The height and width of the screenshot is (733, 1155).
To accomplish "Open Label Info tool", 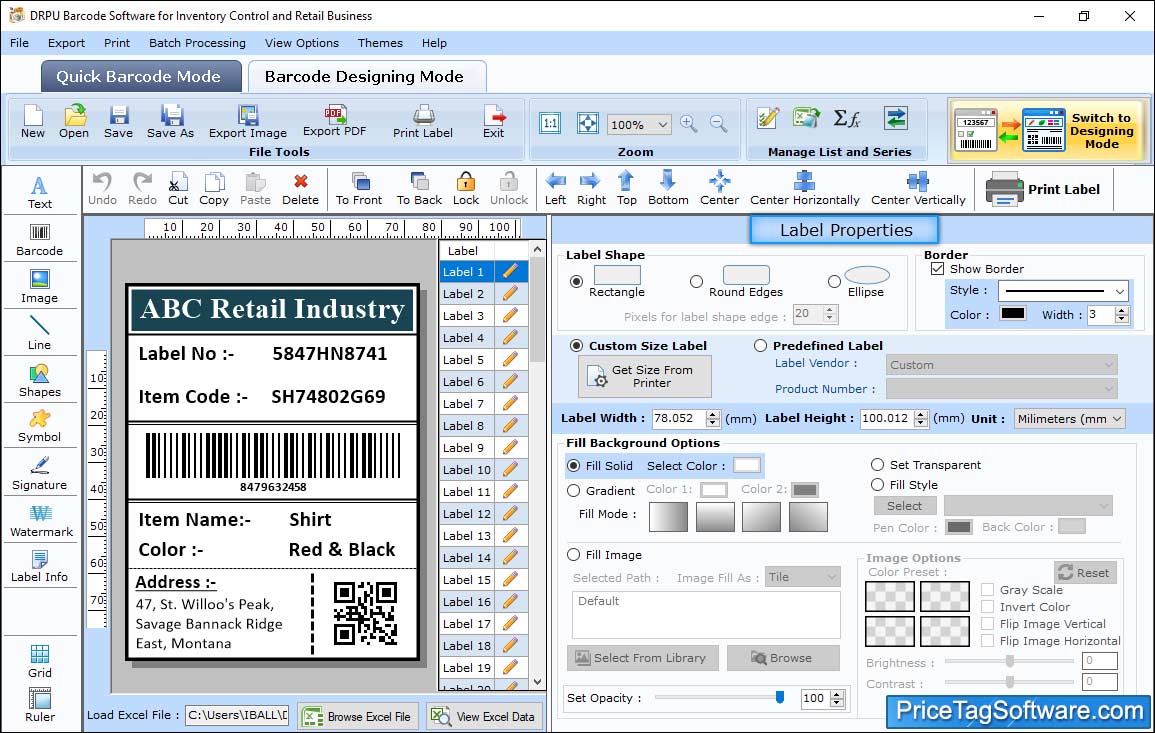I will tap(40, 566).
